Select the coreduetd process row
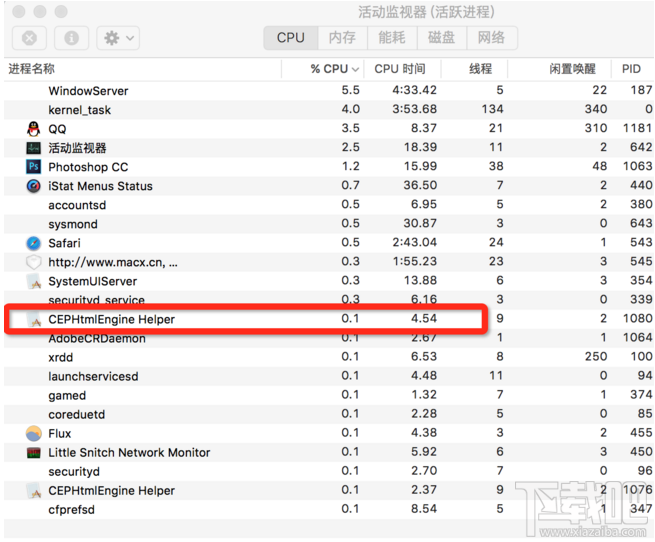The height and width of the screenshot is (542, 655). pos(328,415)
